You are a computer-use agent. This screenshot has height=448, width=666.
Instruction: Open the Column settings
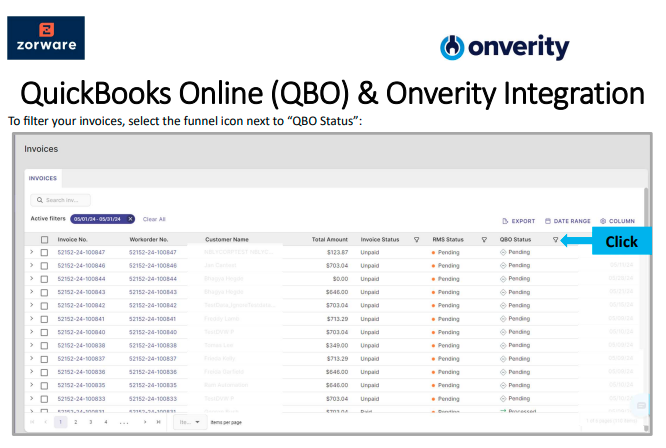[617, 221]
